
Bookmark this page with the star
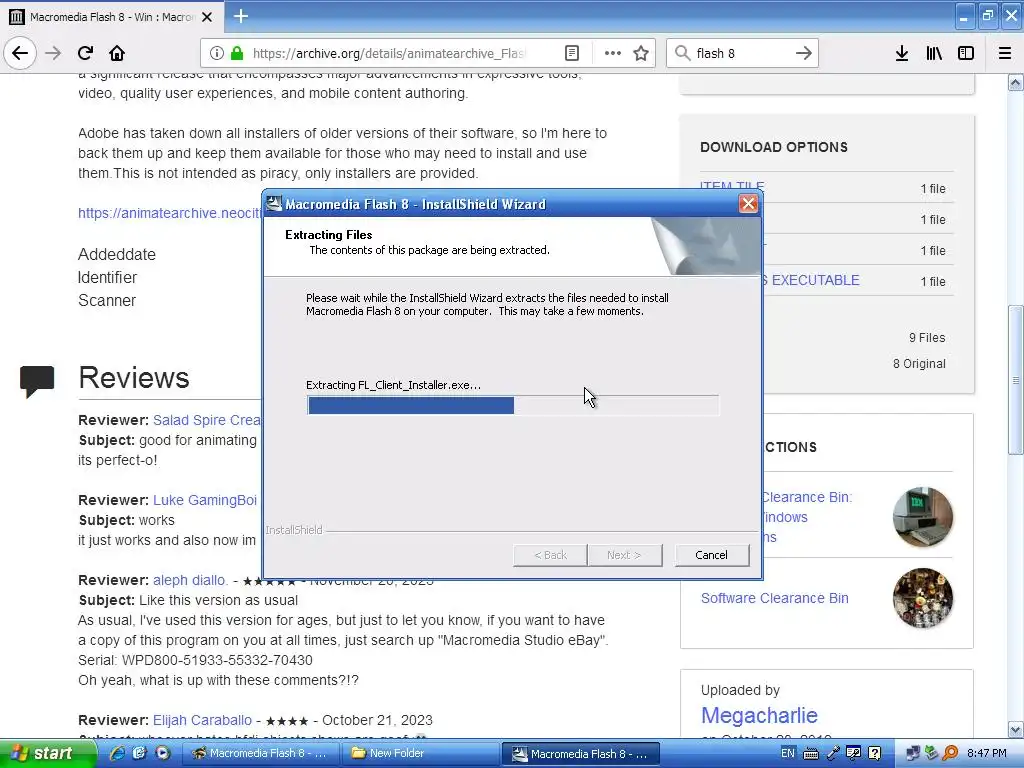point(641,53)
